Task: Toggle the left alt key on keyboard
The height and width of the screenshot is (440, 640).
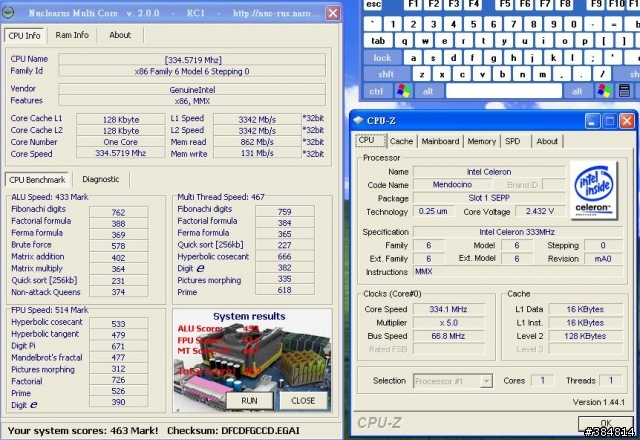Action: tap(428, 91)
